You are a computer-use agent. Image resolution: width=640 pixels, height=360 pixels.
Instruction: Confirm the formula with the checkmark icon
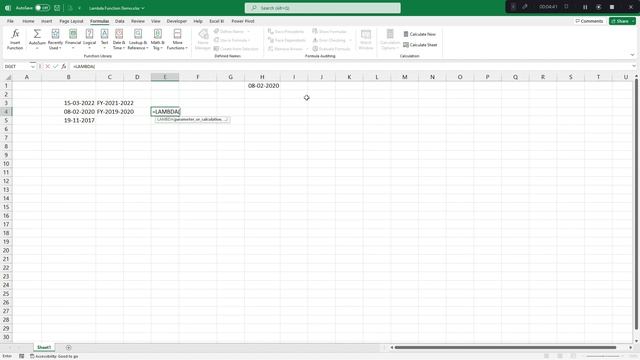pyautogui.click(x=56, y=66)
